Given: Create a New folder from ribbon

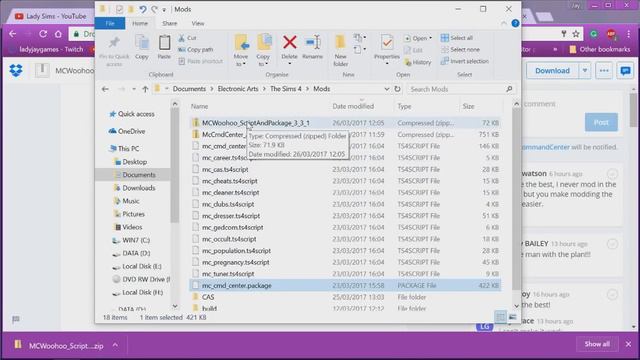Looking at the screenshot, I should 340,50.
